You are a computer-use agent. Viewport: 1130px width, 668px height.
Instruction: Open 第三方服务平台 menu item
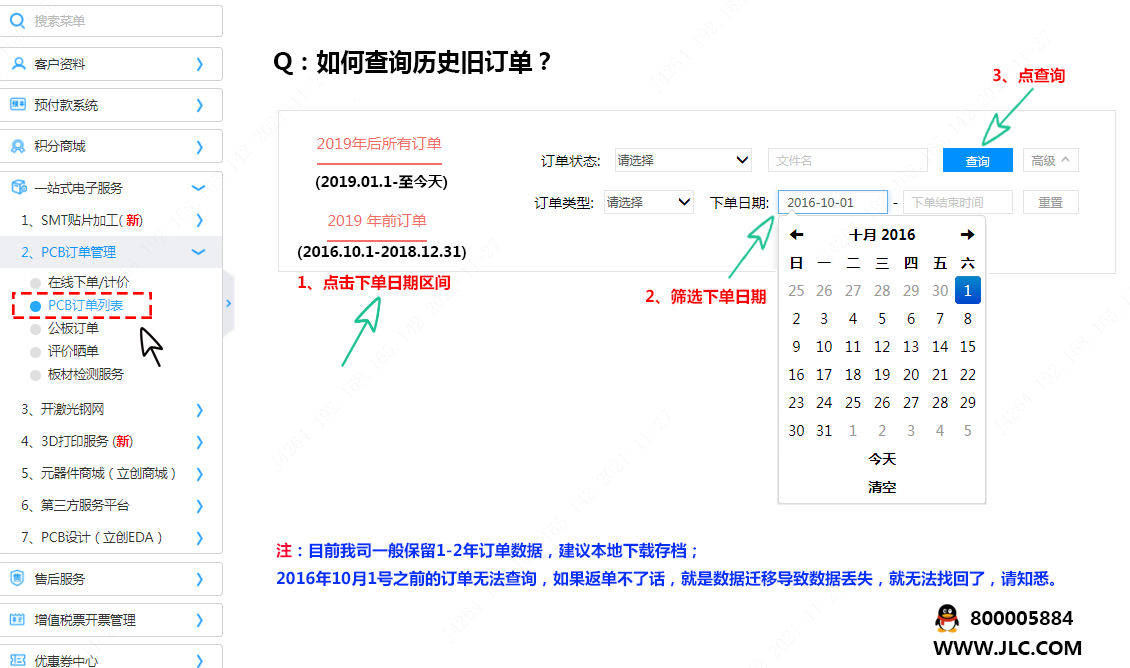click(111, 505)
